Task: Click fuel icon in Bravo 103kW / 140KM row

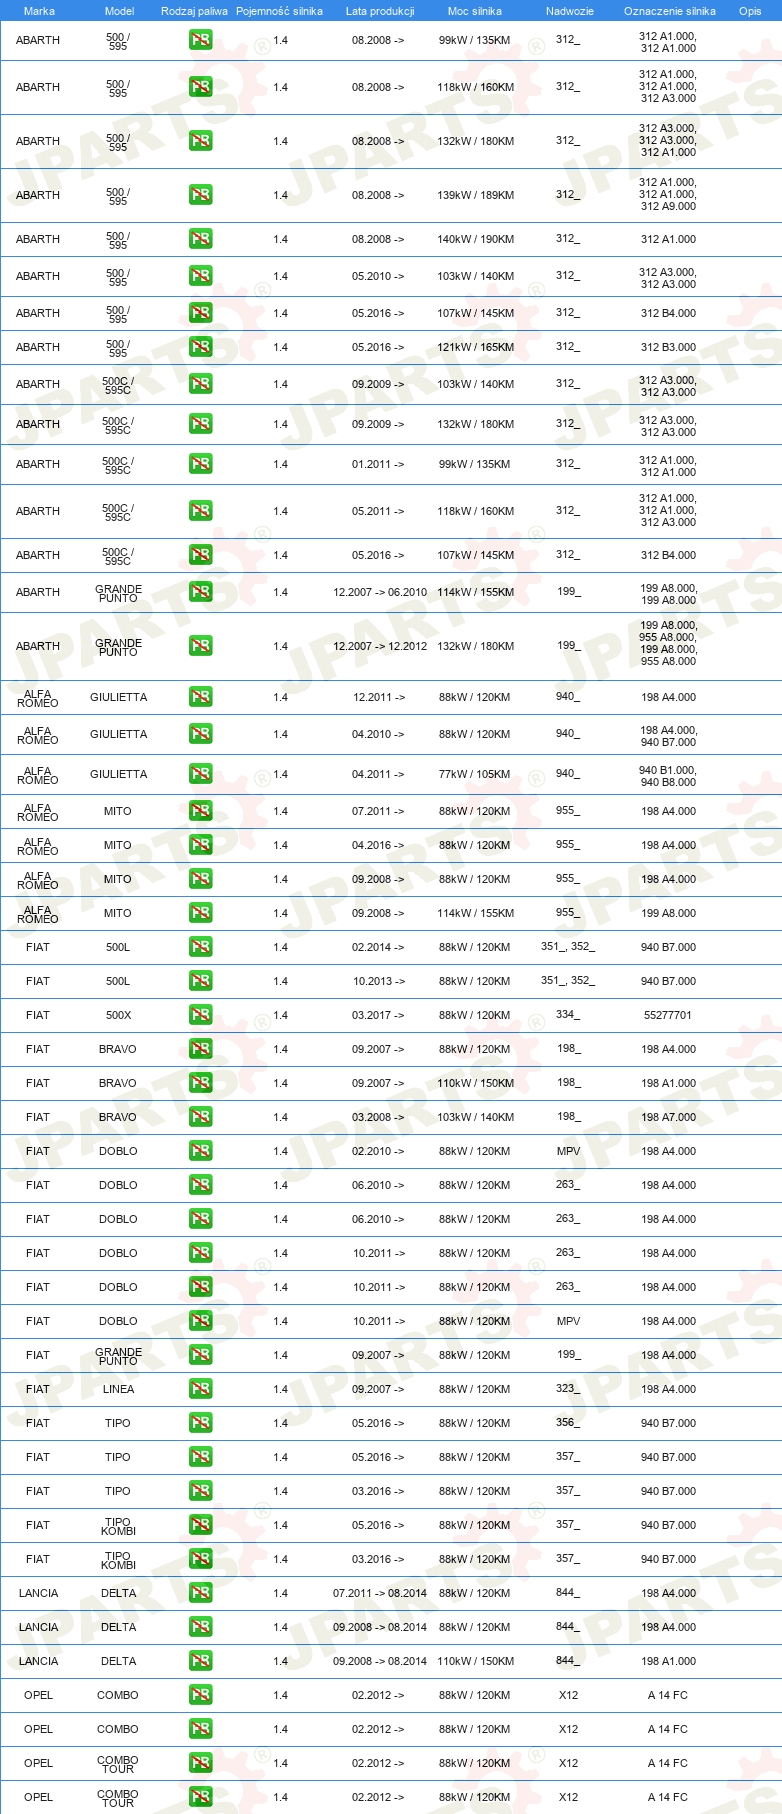Action: pos(201,1117)
